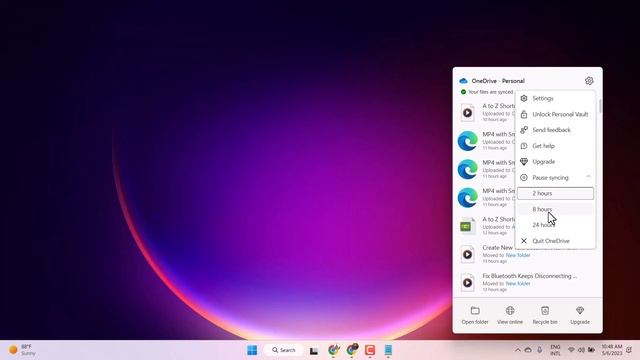Open the Task View taskbar icon
The width and height of the screenshot is (640, 360).
click(313, 351)
